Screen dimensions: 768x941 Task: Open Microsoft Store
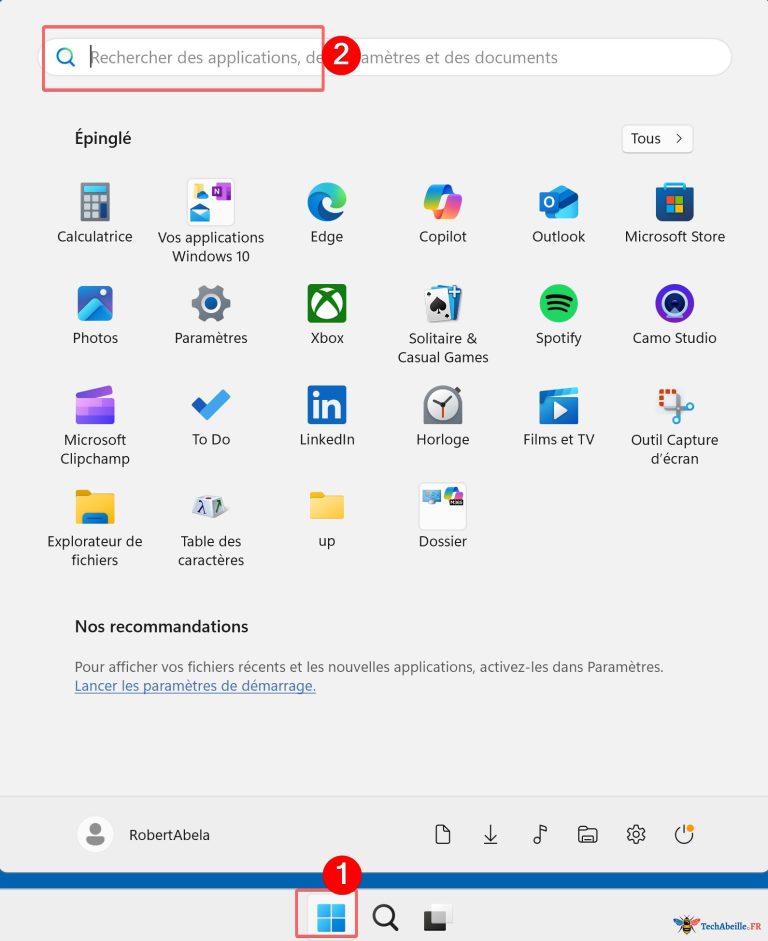pos(674,213)
